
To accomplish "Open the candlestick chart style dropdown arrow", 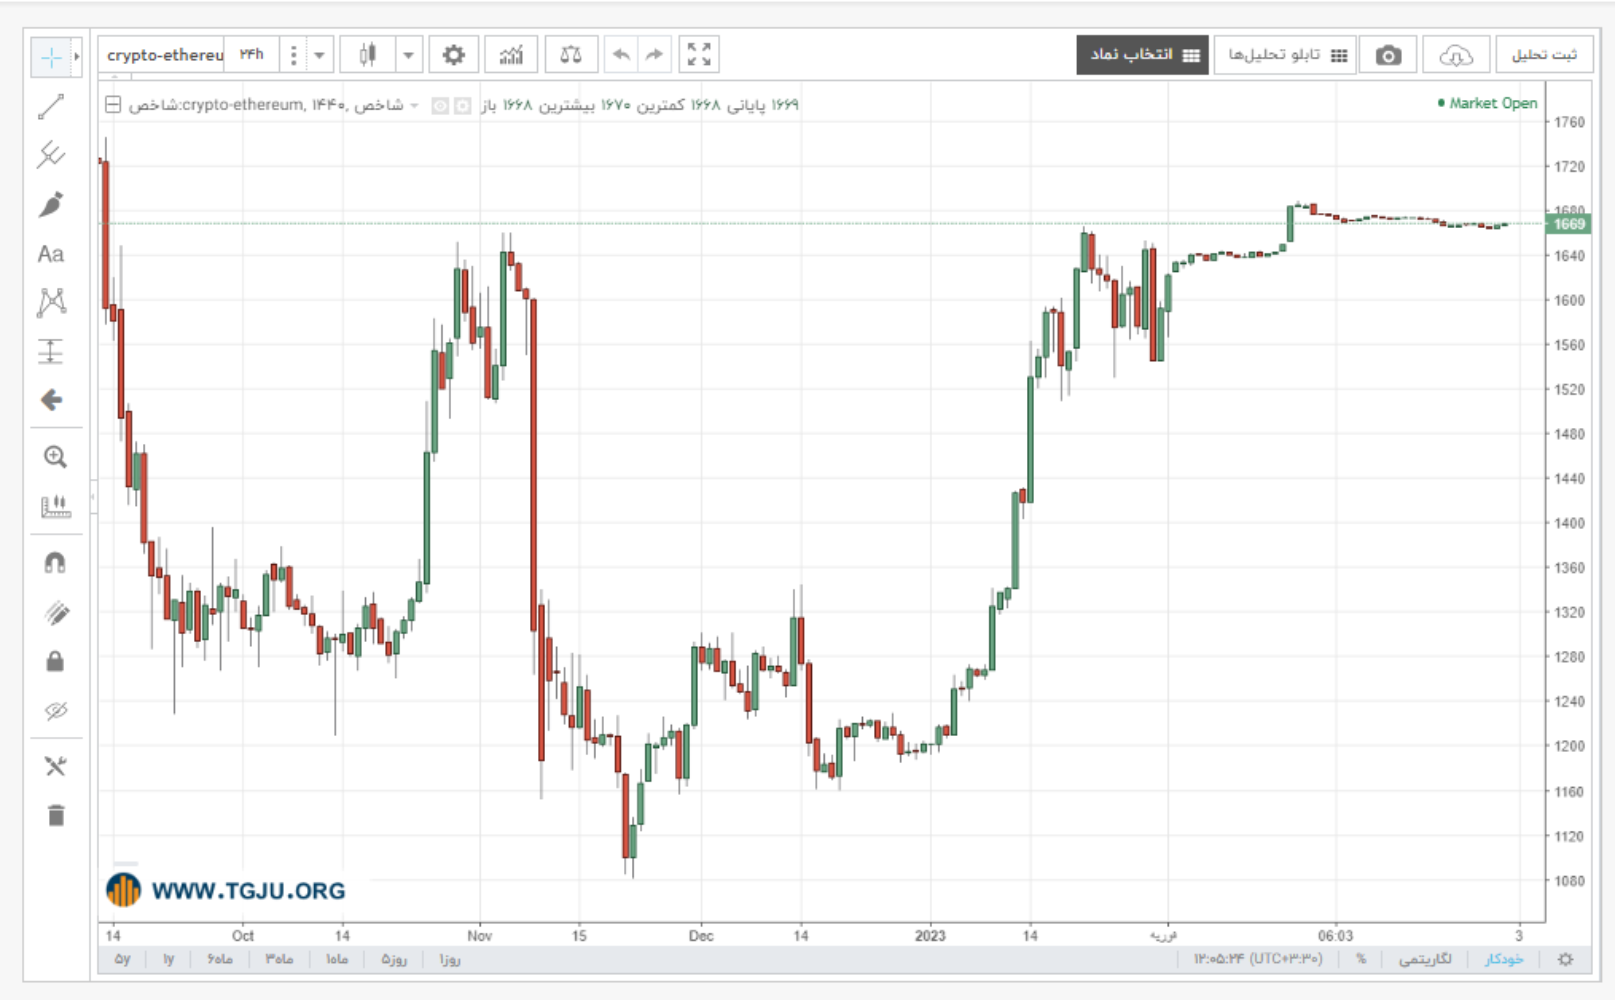I will 408,55.
